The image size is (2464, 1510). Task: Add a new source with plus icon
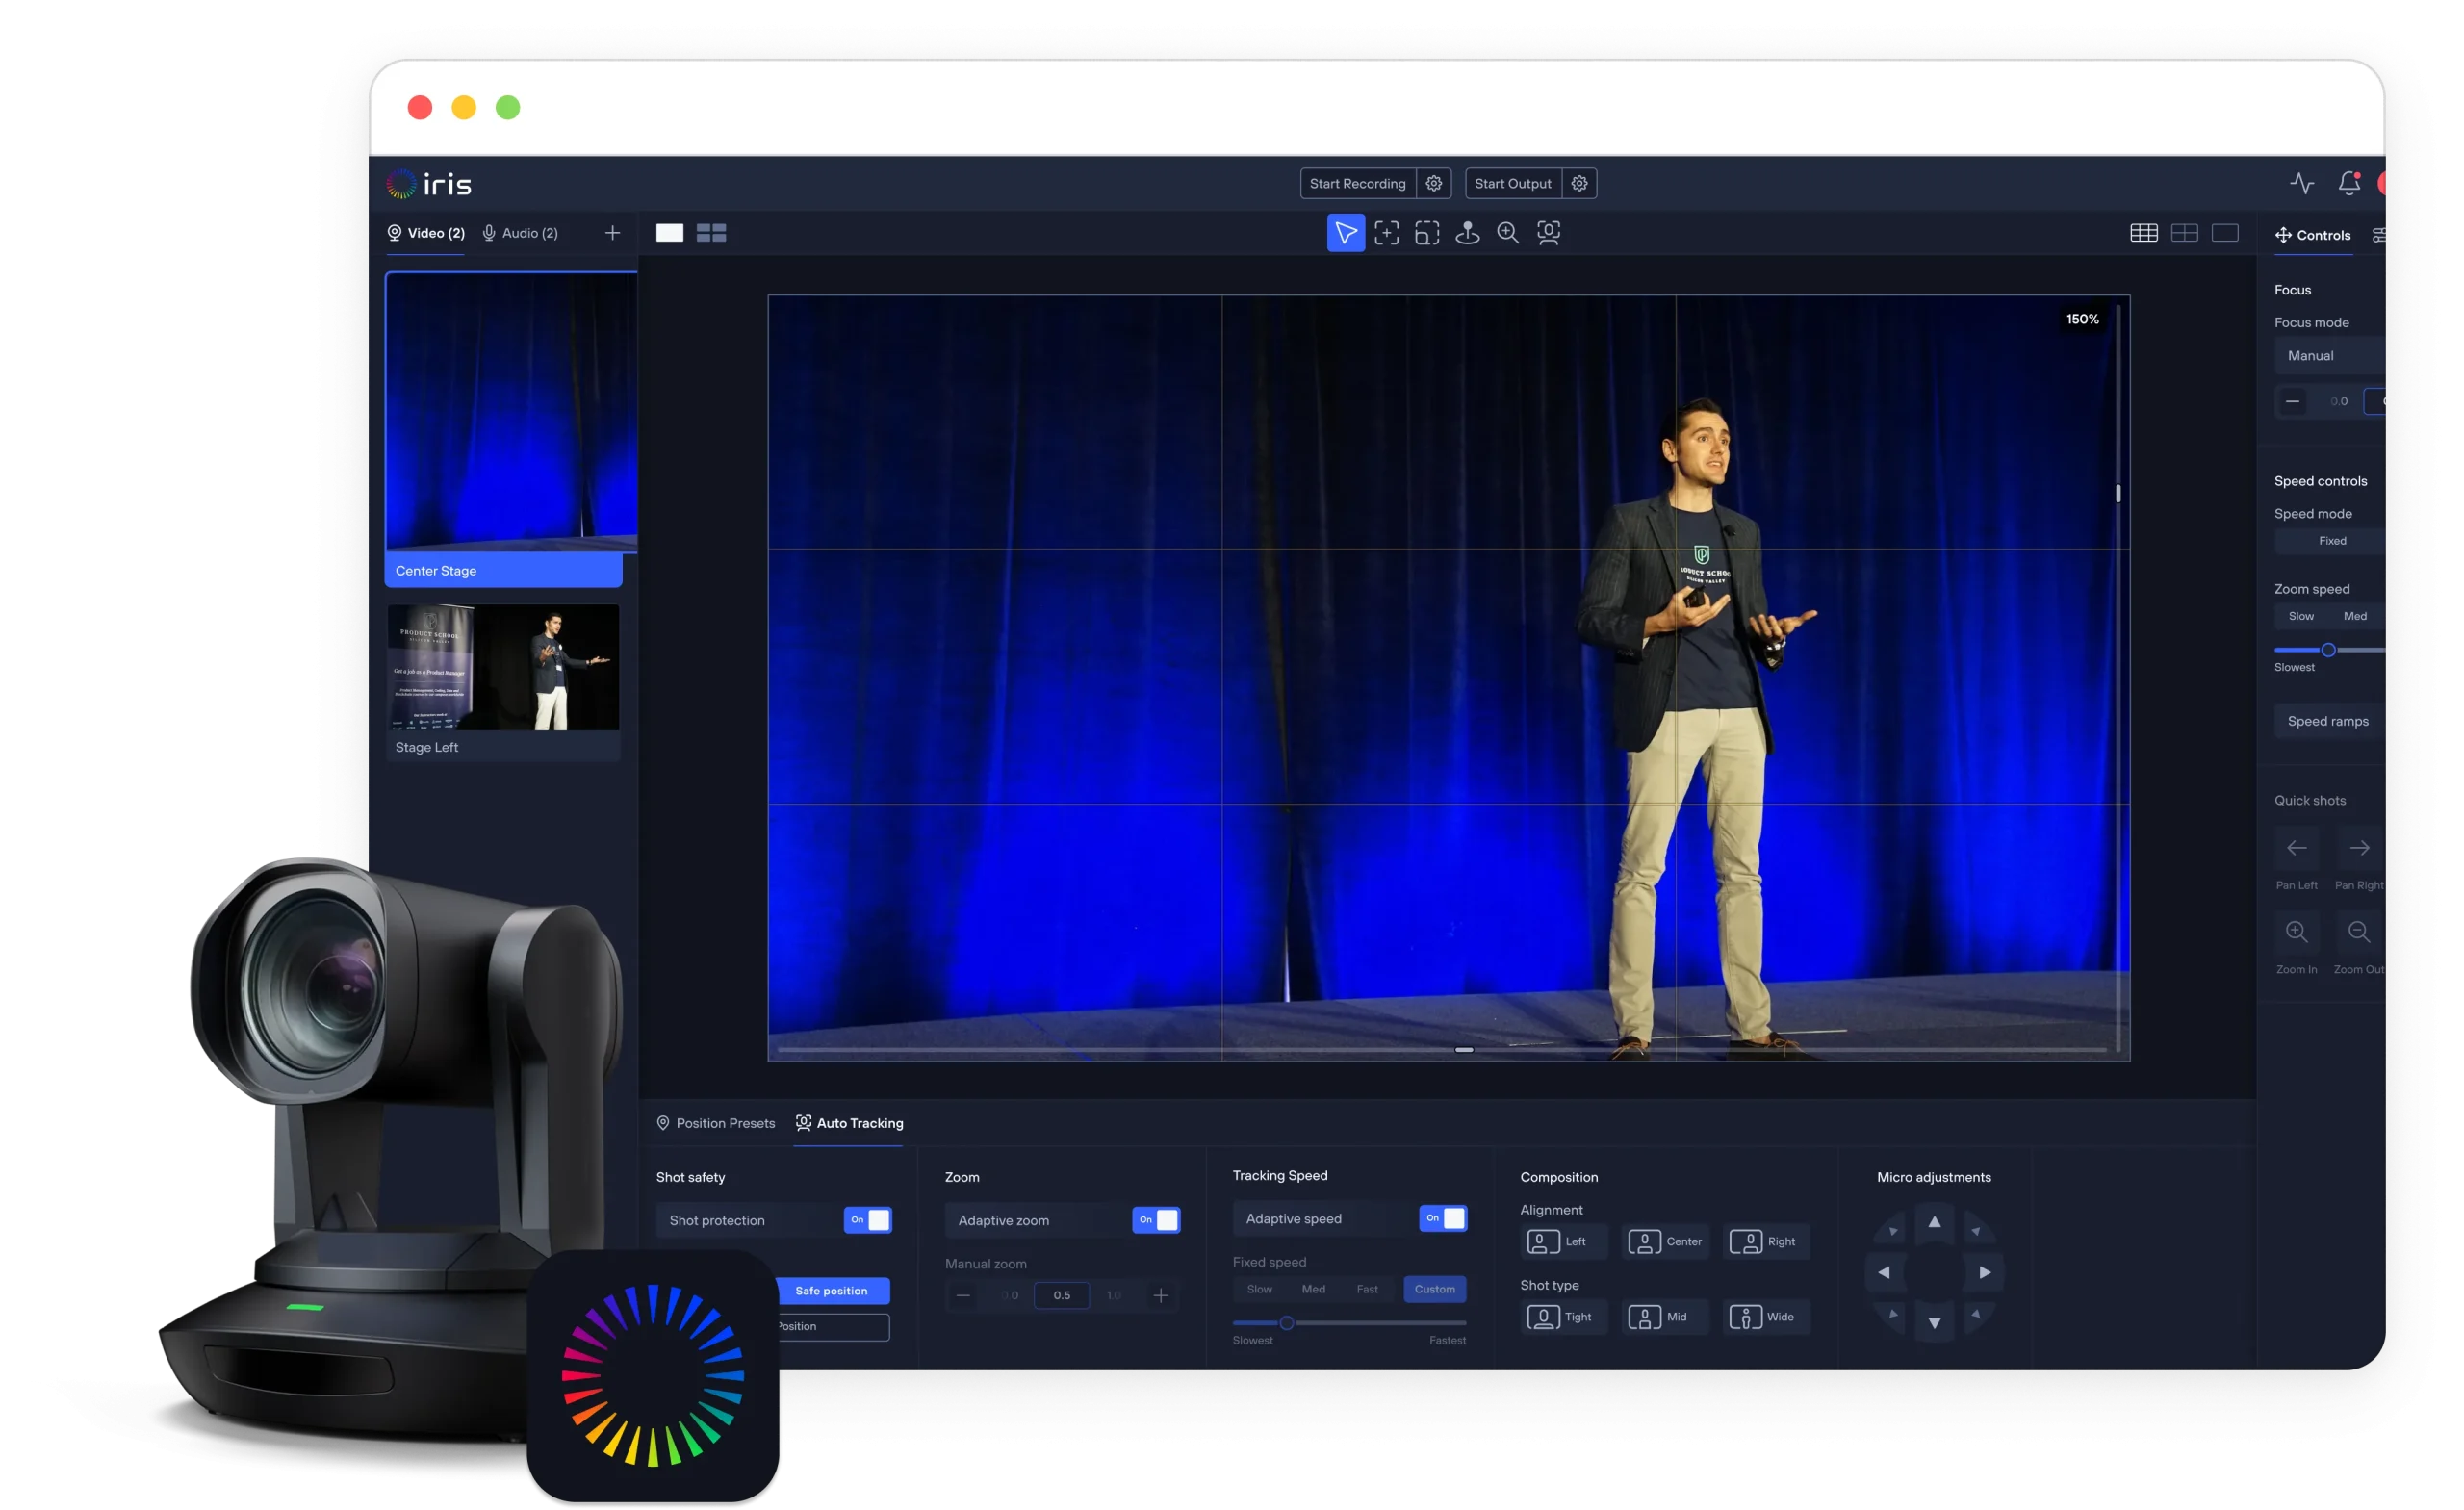pyautogui.click(x=612, y=233)
